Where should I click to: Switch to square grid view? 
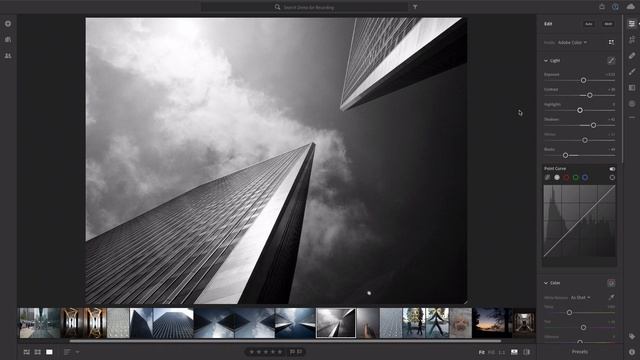tap(38, 352)
